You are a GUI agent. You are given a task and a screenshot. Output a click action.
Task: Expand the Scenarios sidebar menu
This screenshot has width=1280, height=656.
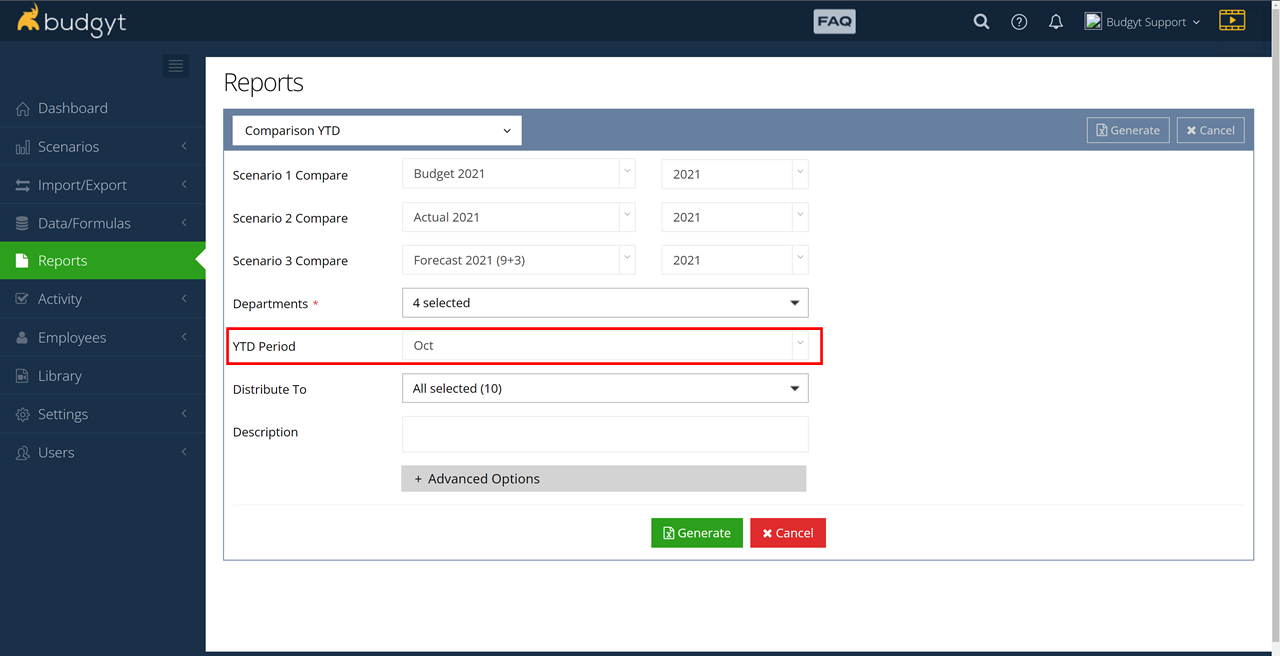coord(68,147)
